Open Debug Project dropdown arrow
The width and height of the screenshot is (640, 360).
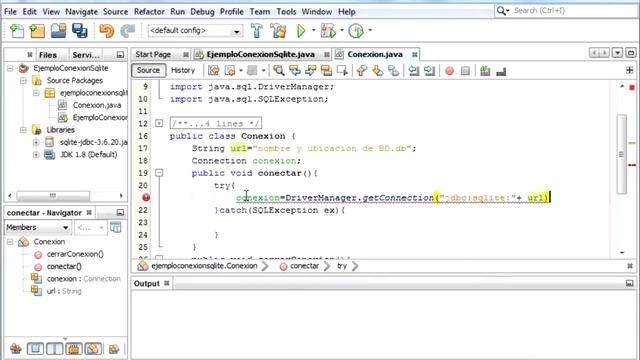click(342, 30)
